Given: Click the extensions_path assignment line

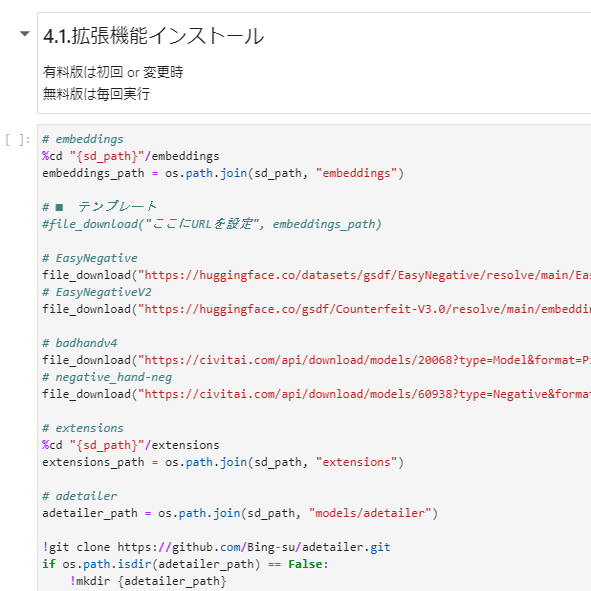Looking at the screenshot, I should pos(223,462).
